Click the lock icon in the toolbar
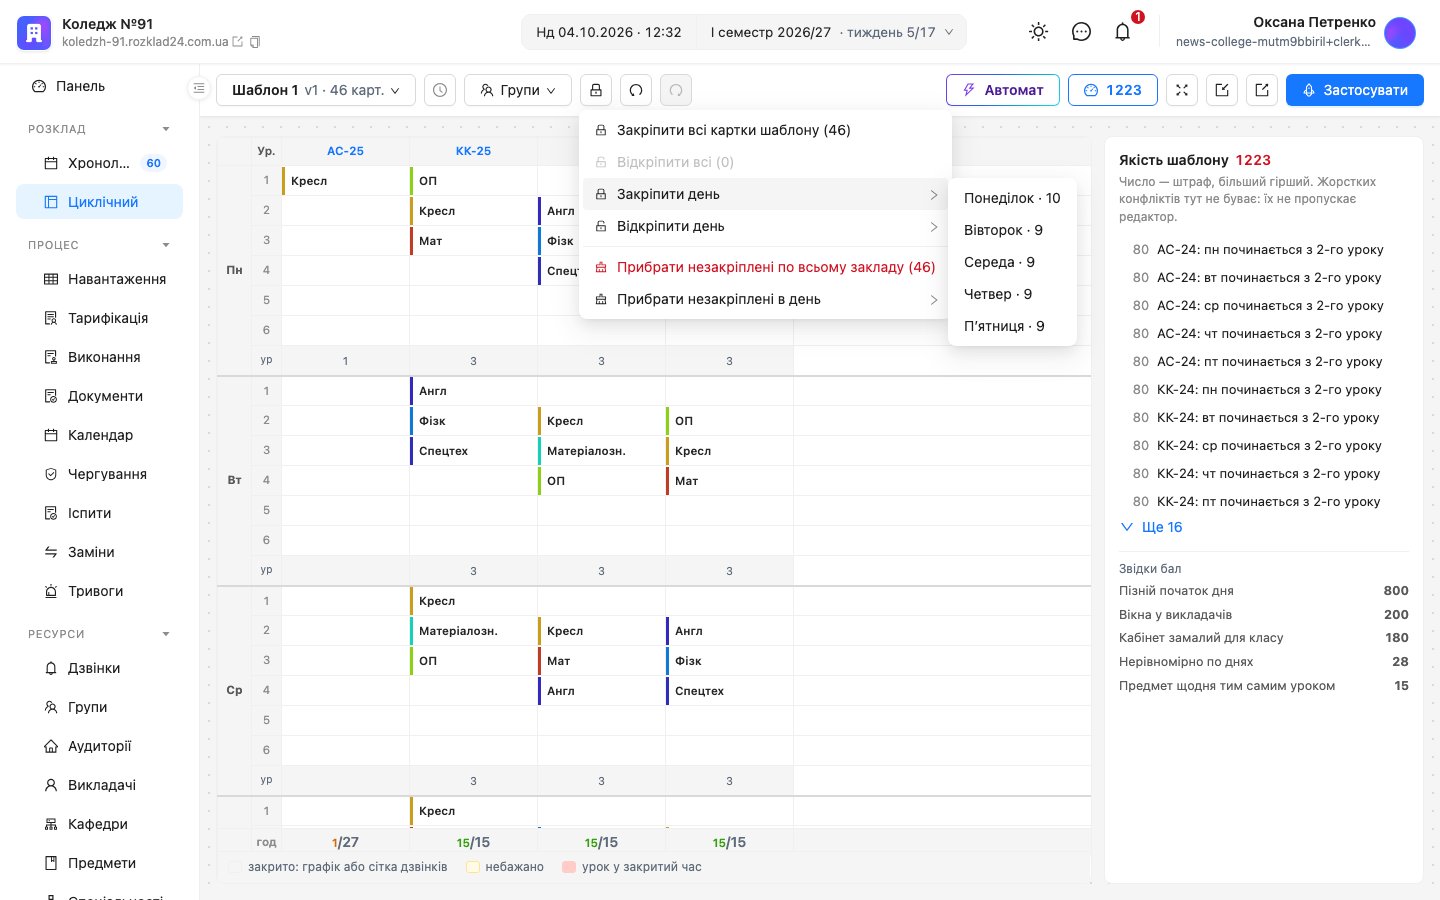Image resolution: width=1440 pixels, height=900 pixels. point(596,90)
